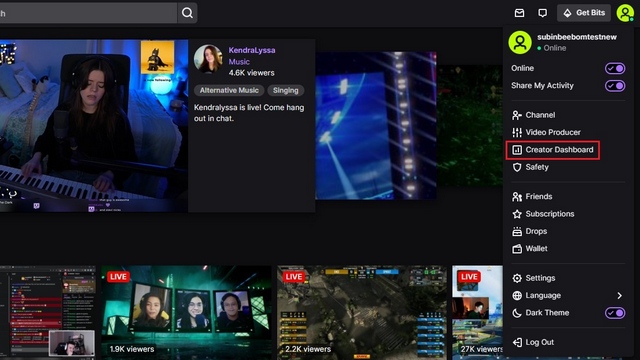Click the green user avatar icon

tap(625, 13)
